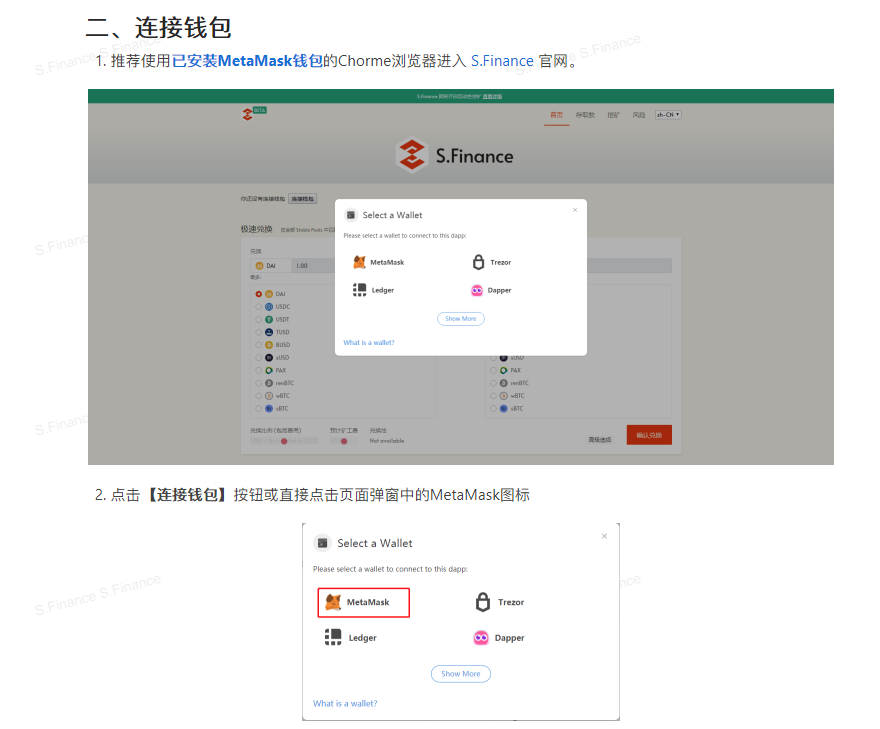Click the USDC token icon
The image size is (880, 729).
[269, 307]
